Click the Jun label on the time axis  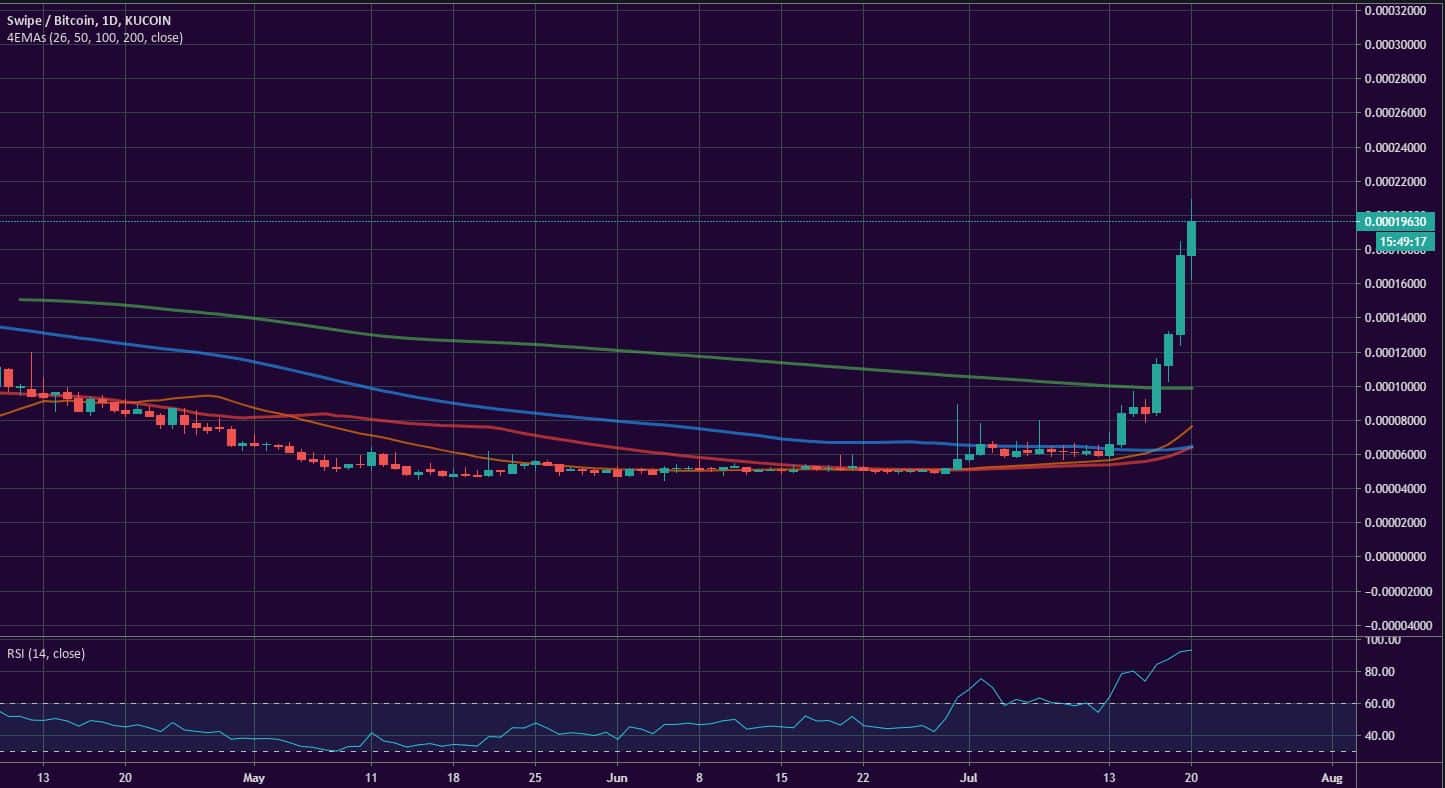coord(617,777)
